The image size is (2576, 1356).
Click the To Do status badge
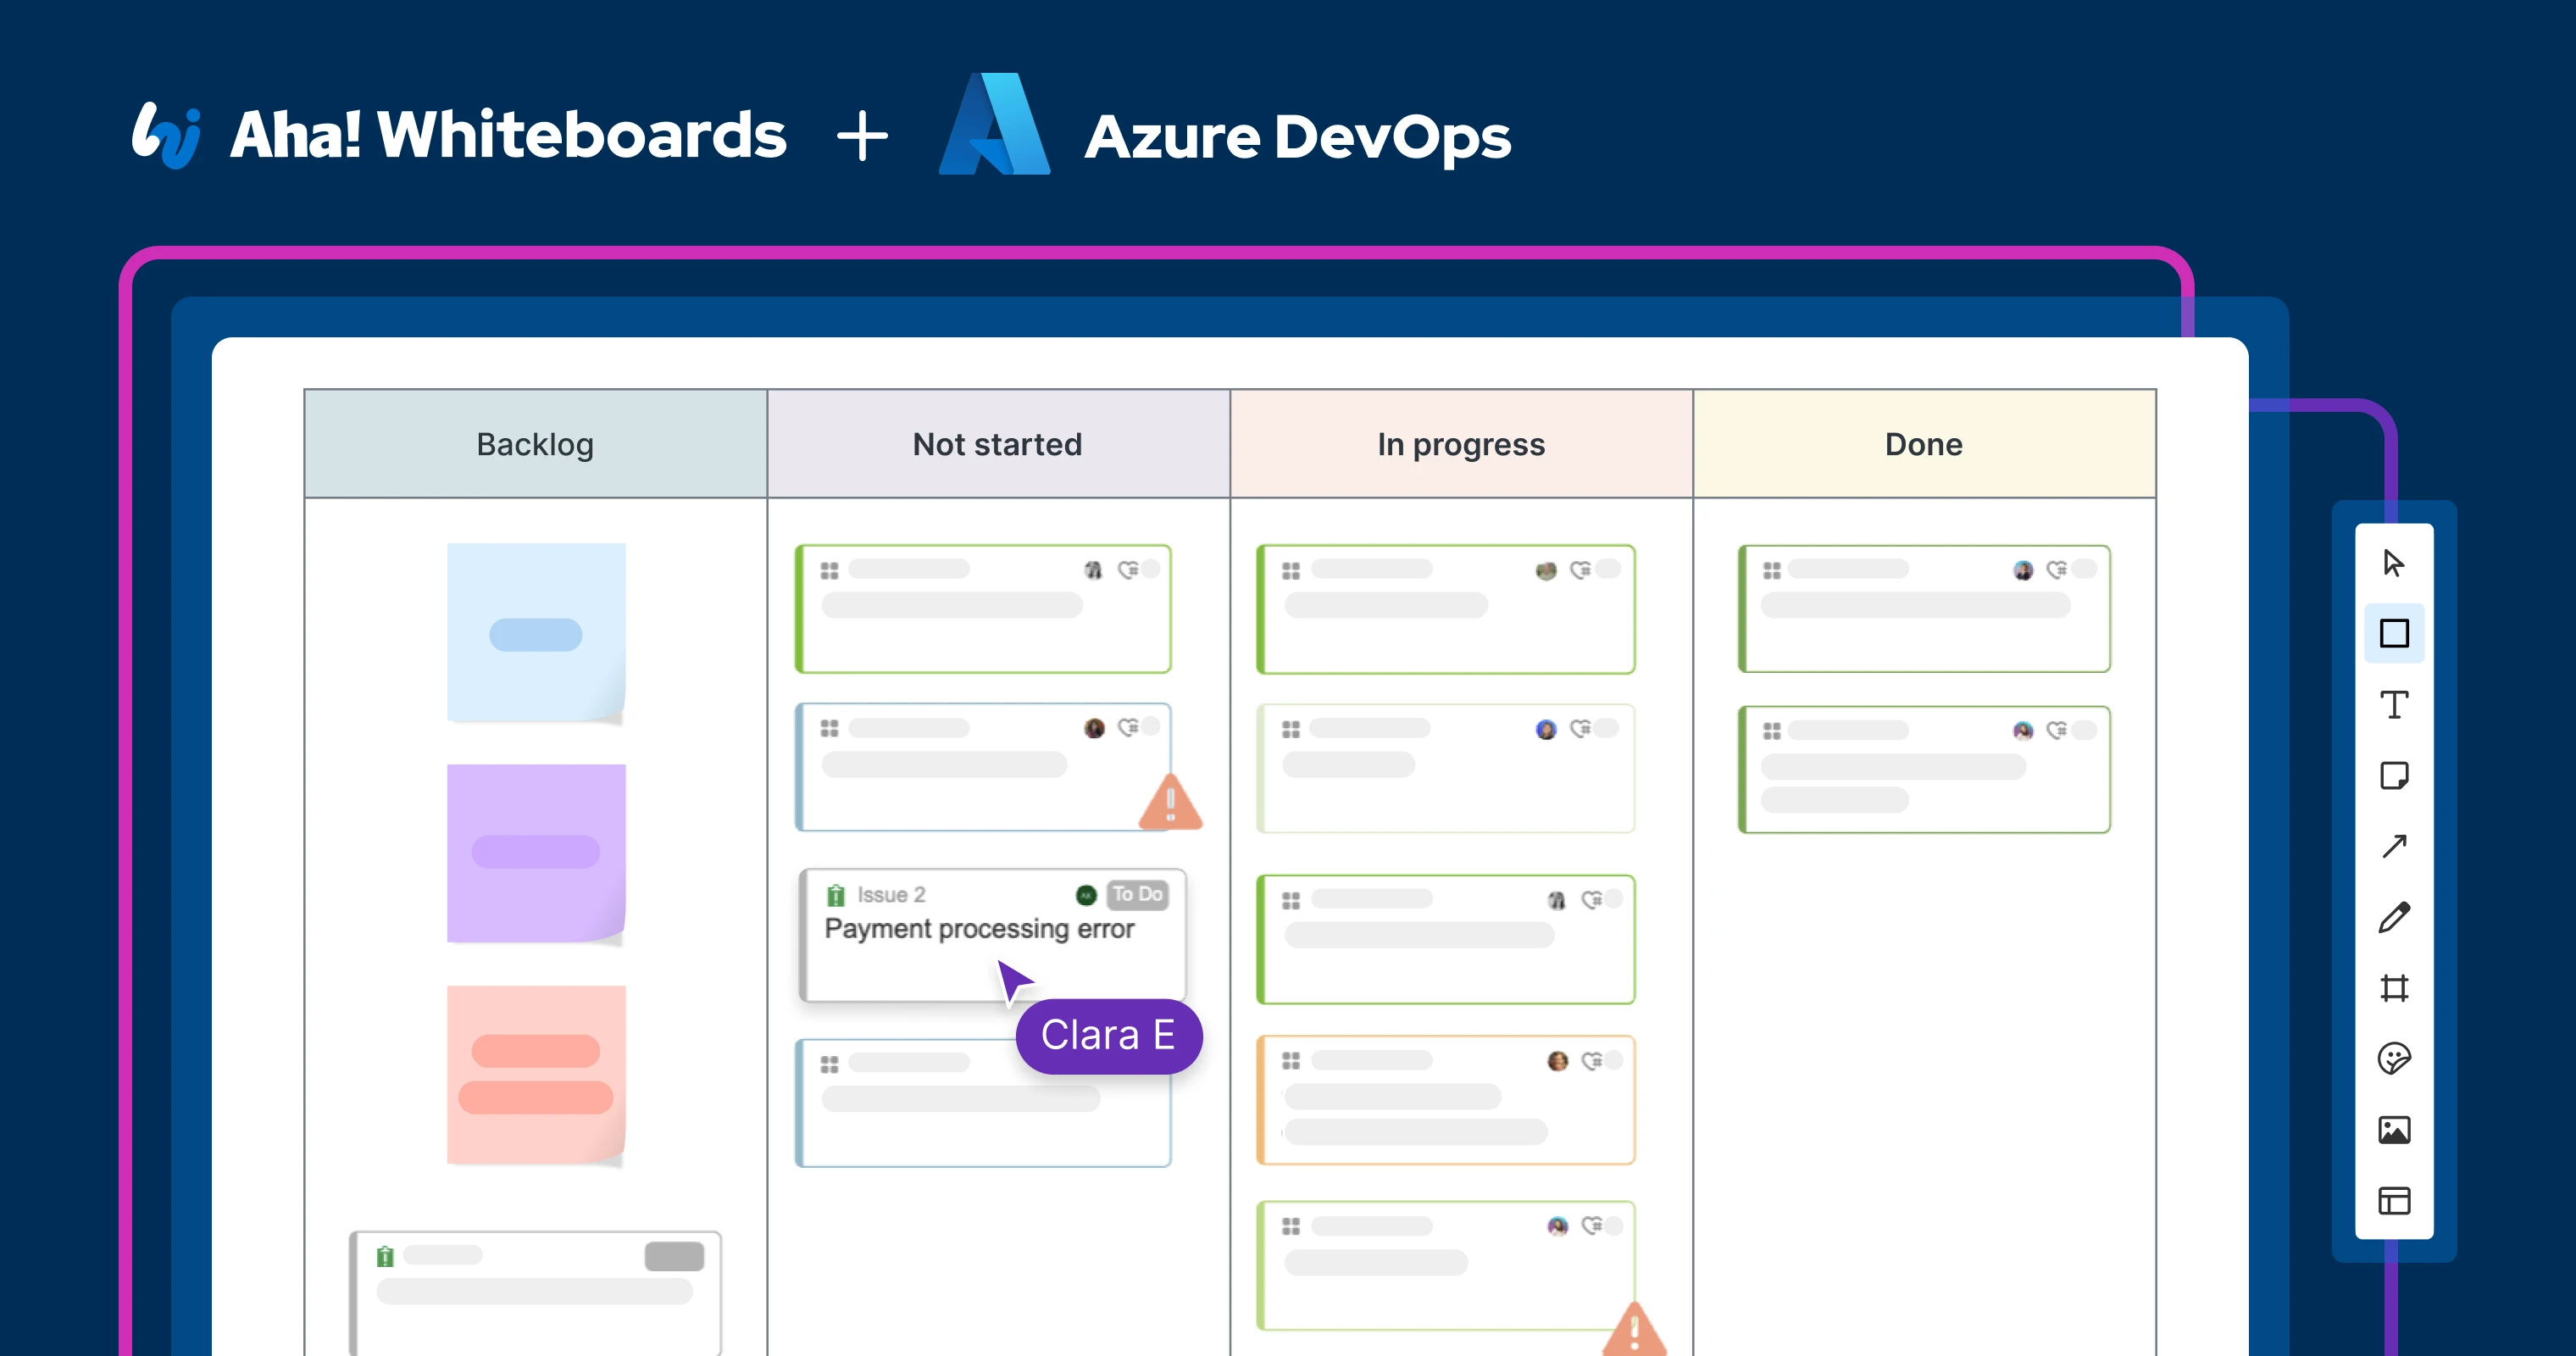pyautogui.click(x=1137, y=894)
